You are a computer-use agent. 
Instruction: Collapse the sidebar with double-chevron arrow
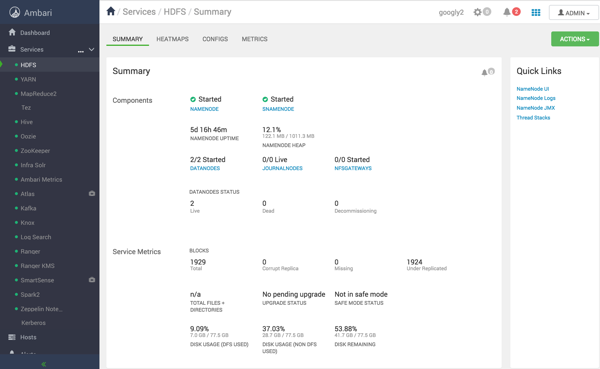44,364
